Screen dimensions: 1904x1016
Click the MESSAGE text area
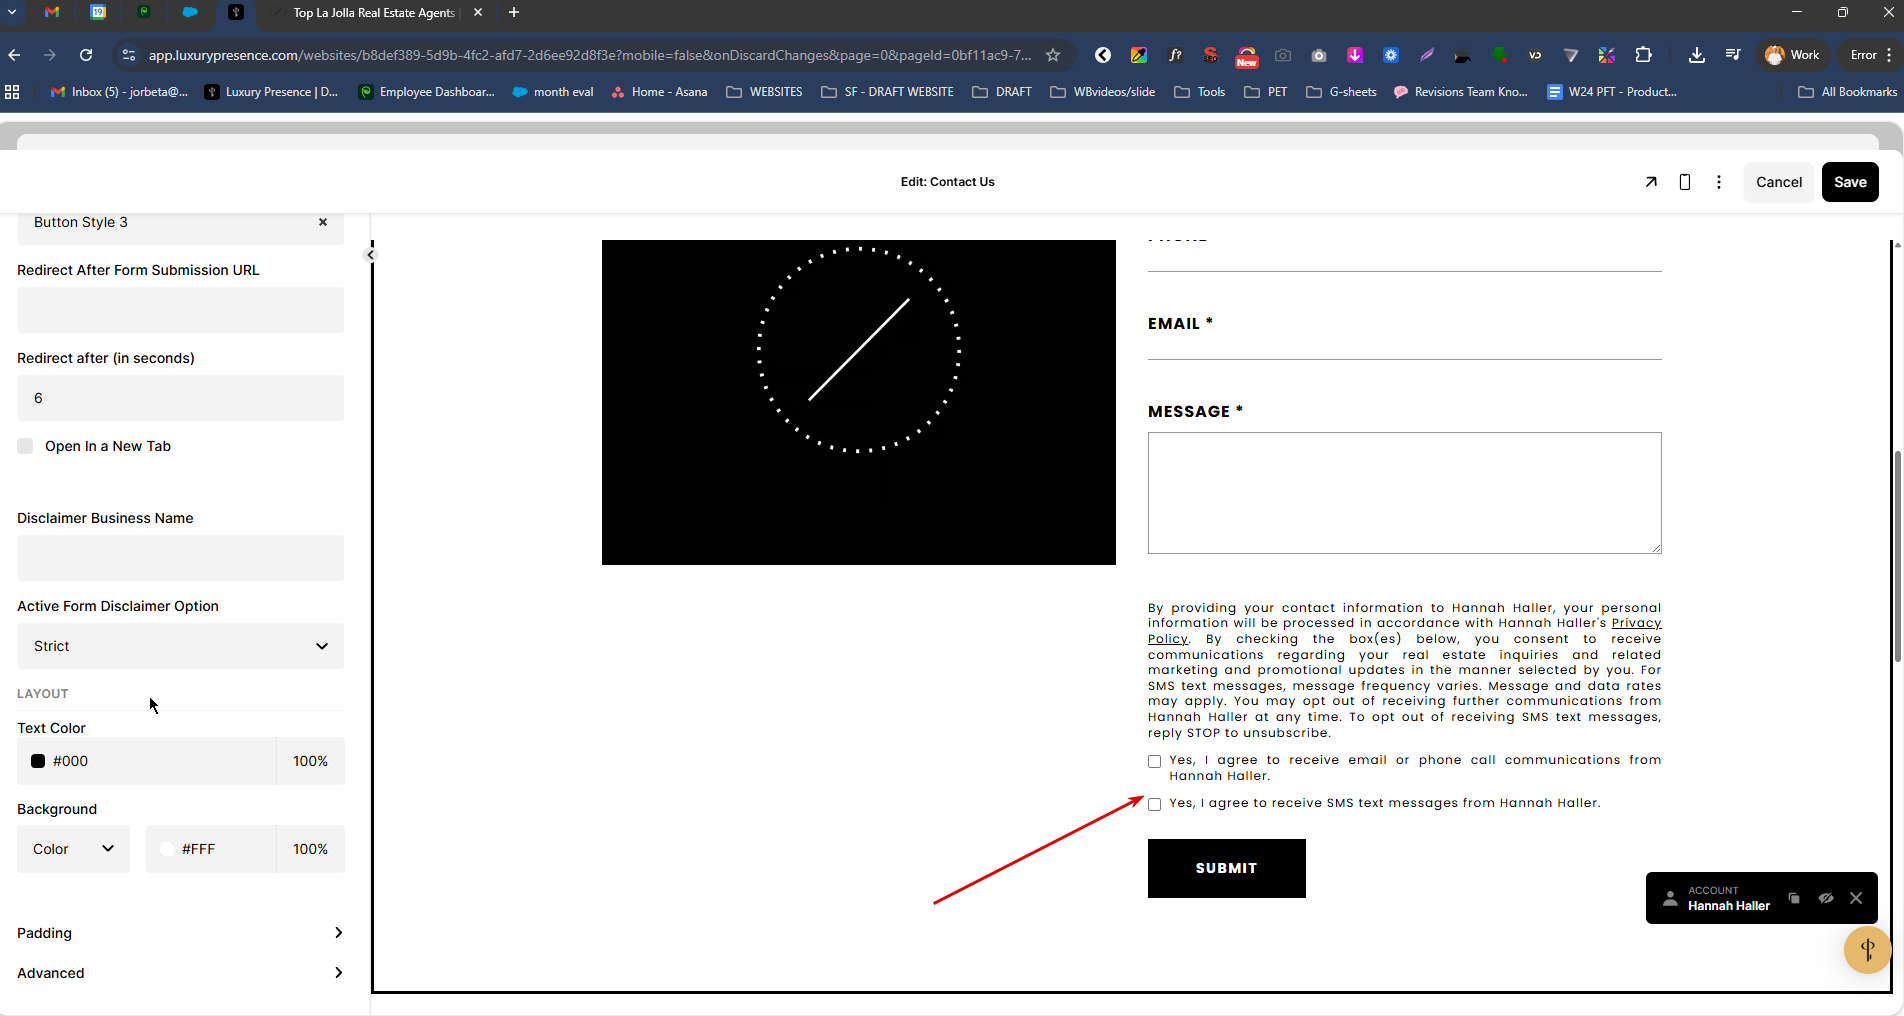(1405, 493)
